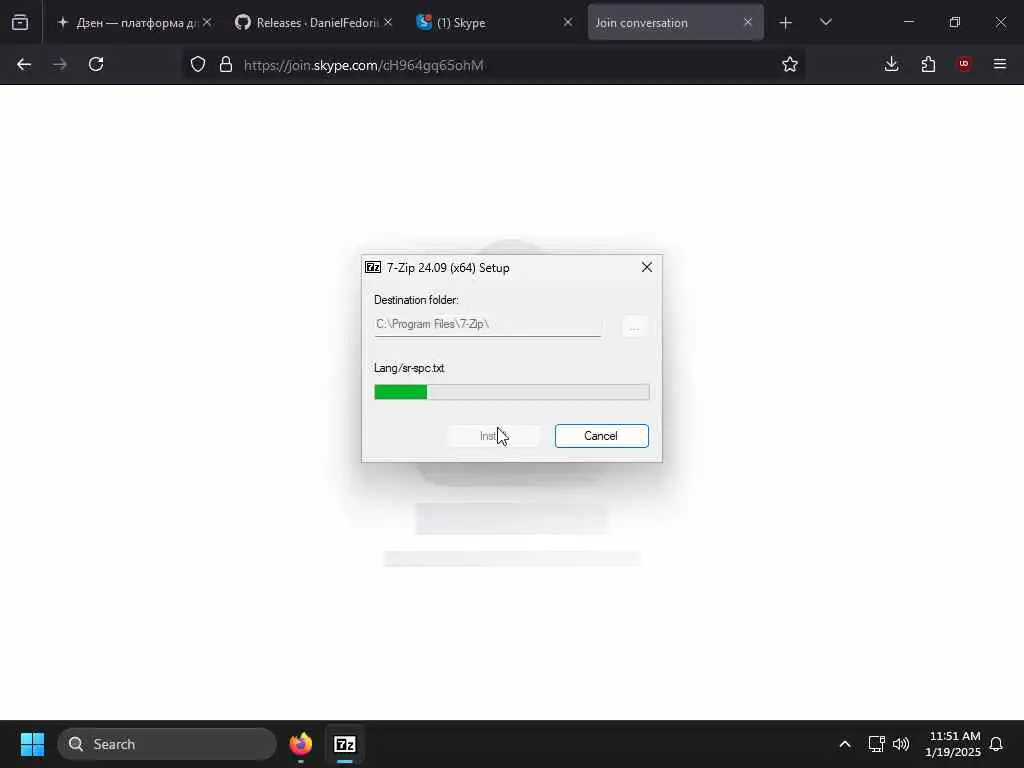Go forward to next page
The image size is (1024, 768).
[60, 64]
